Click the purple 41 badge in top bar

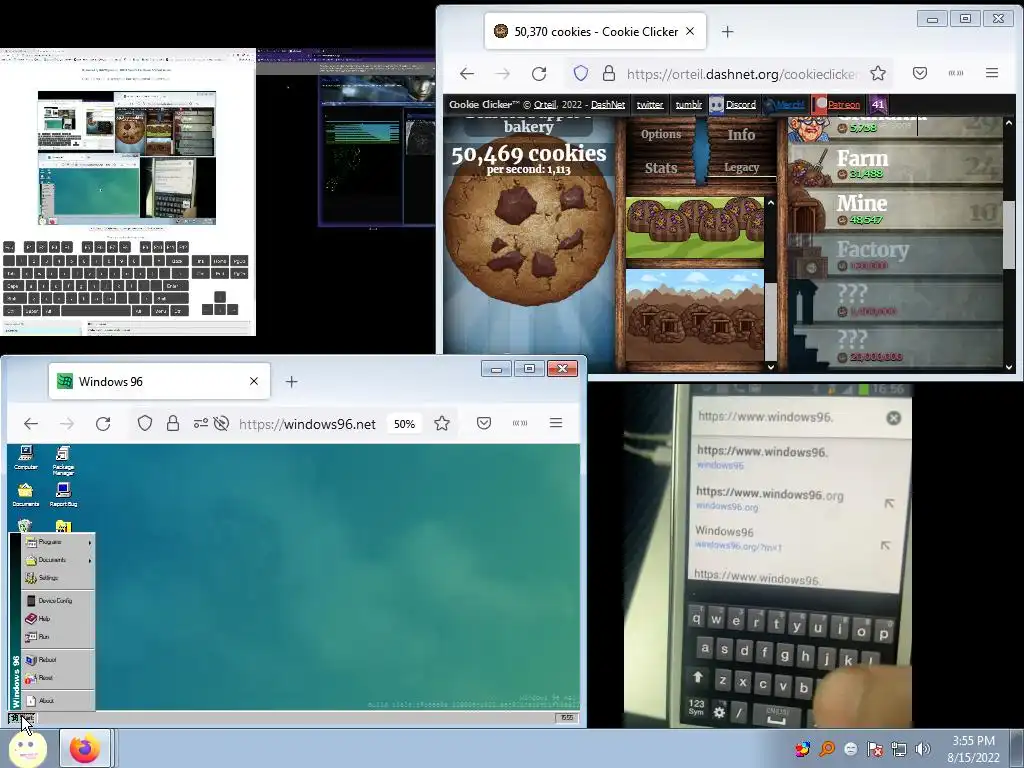point(878,104)
